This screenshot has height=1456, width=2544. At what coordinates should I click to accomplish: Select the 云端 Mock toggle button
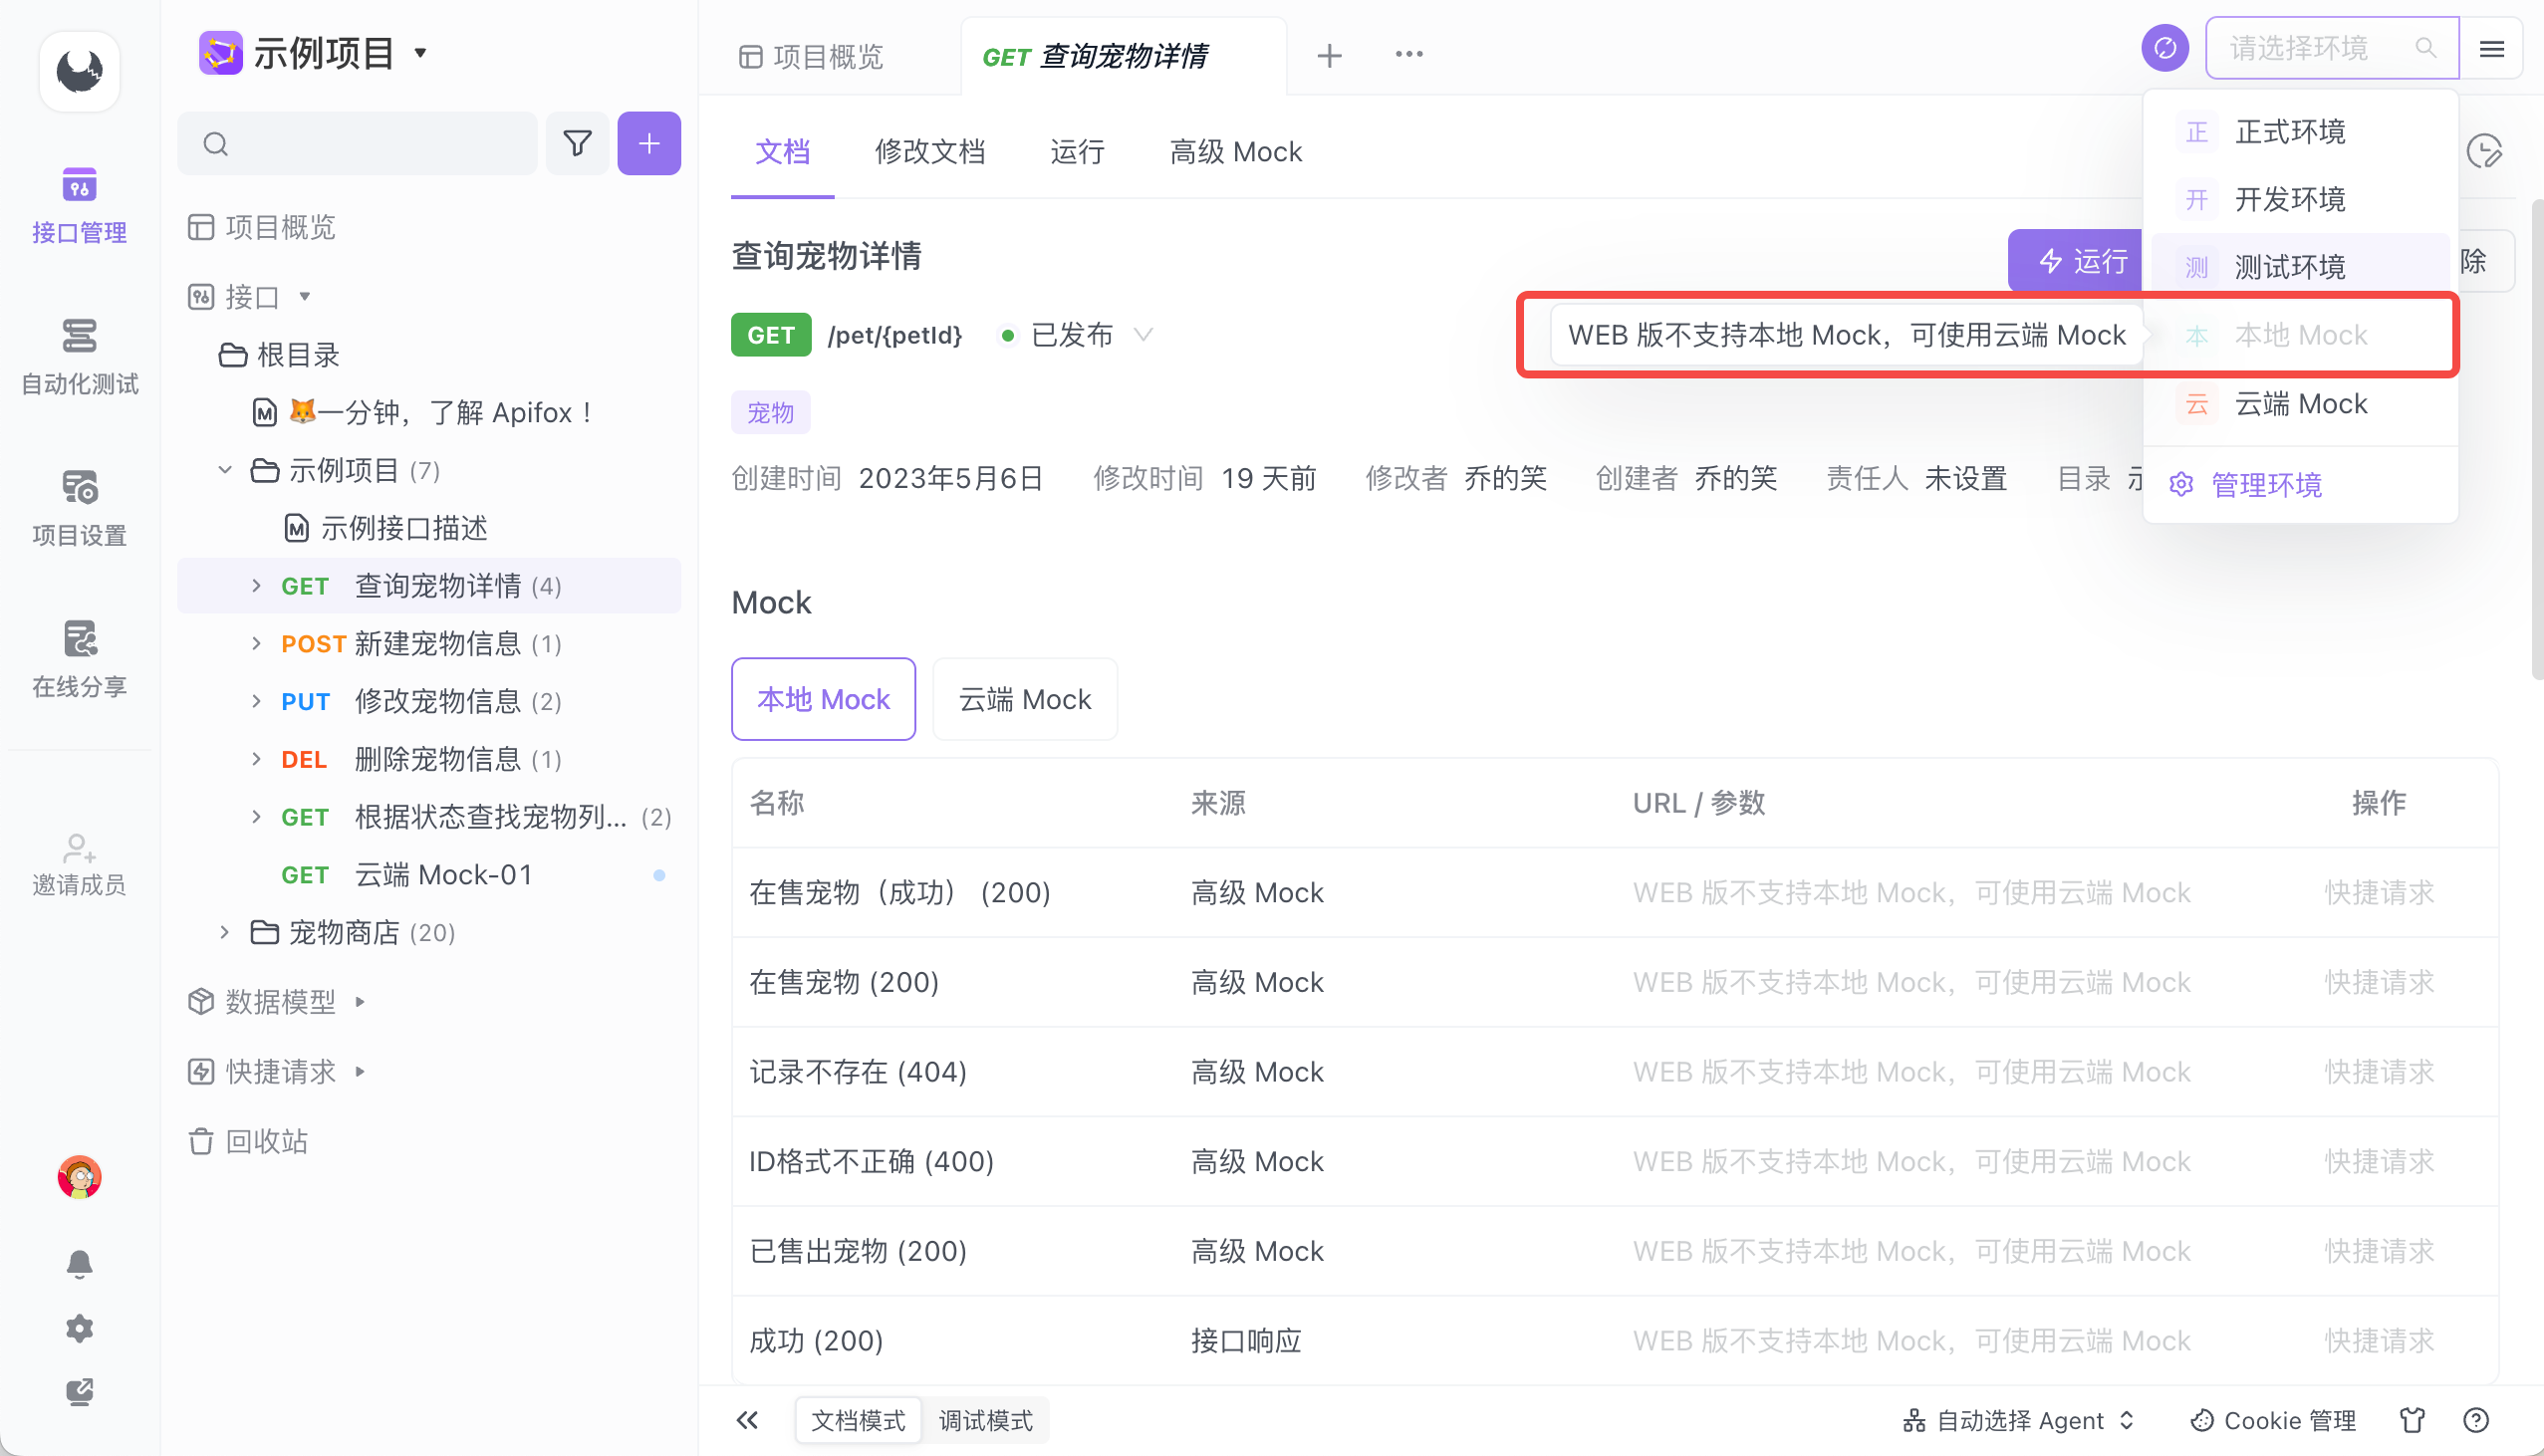coord(1024,699)
